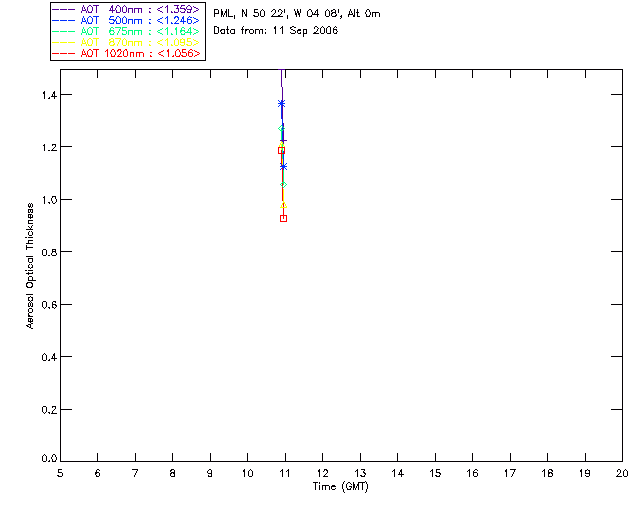Click the x-axis tick label '7'
Image resolution: width=640 pixels, height=512 pixels.
click(135, 473)
